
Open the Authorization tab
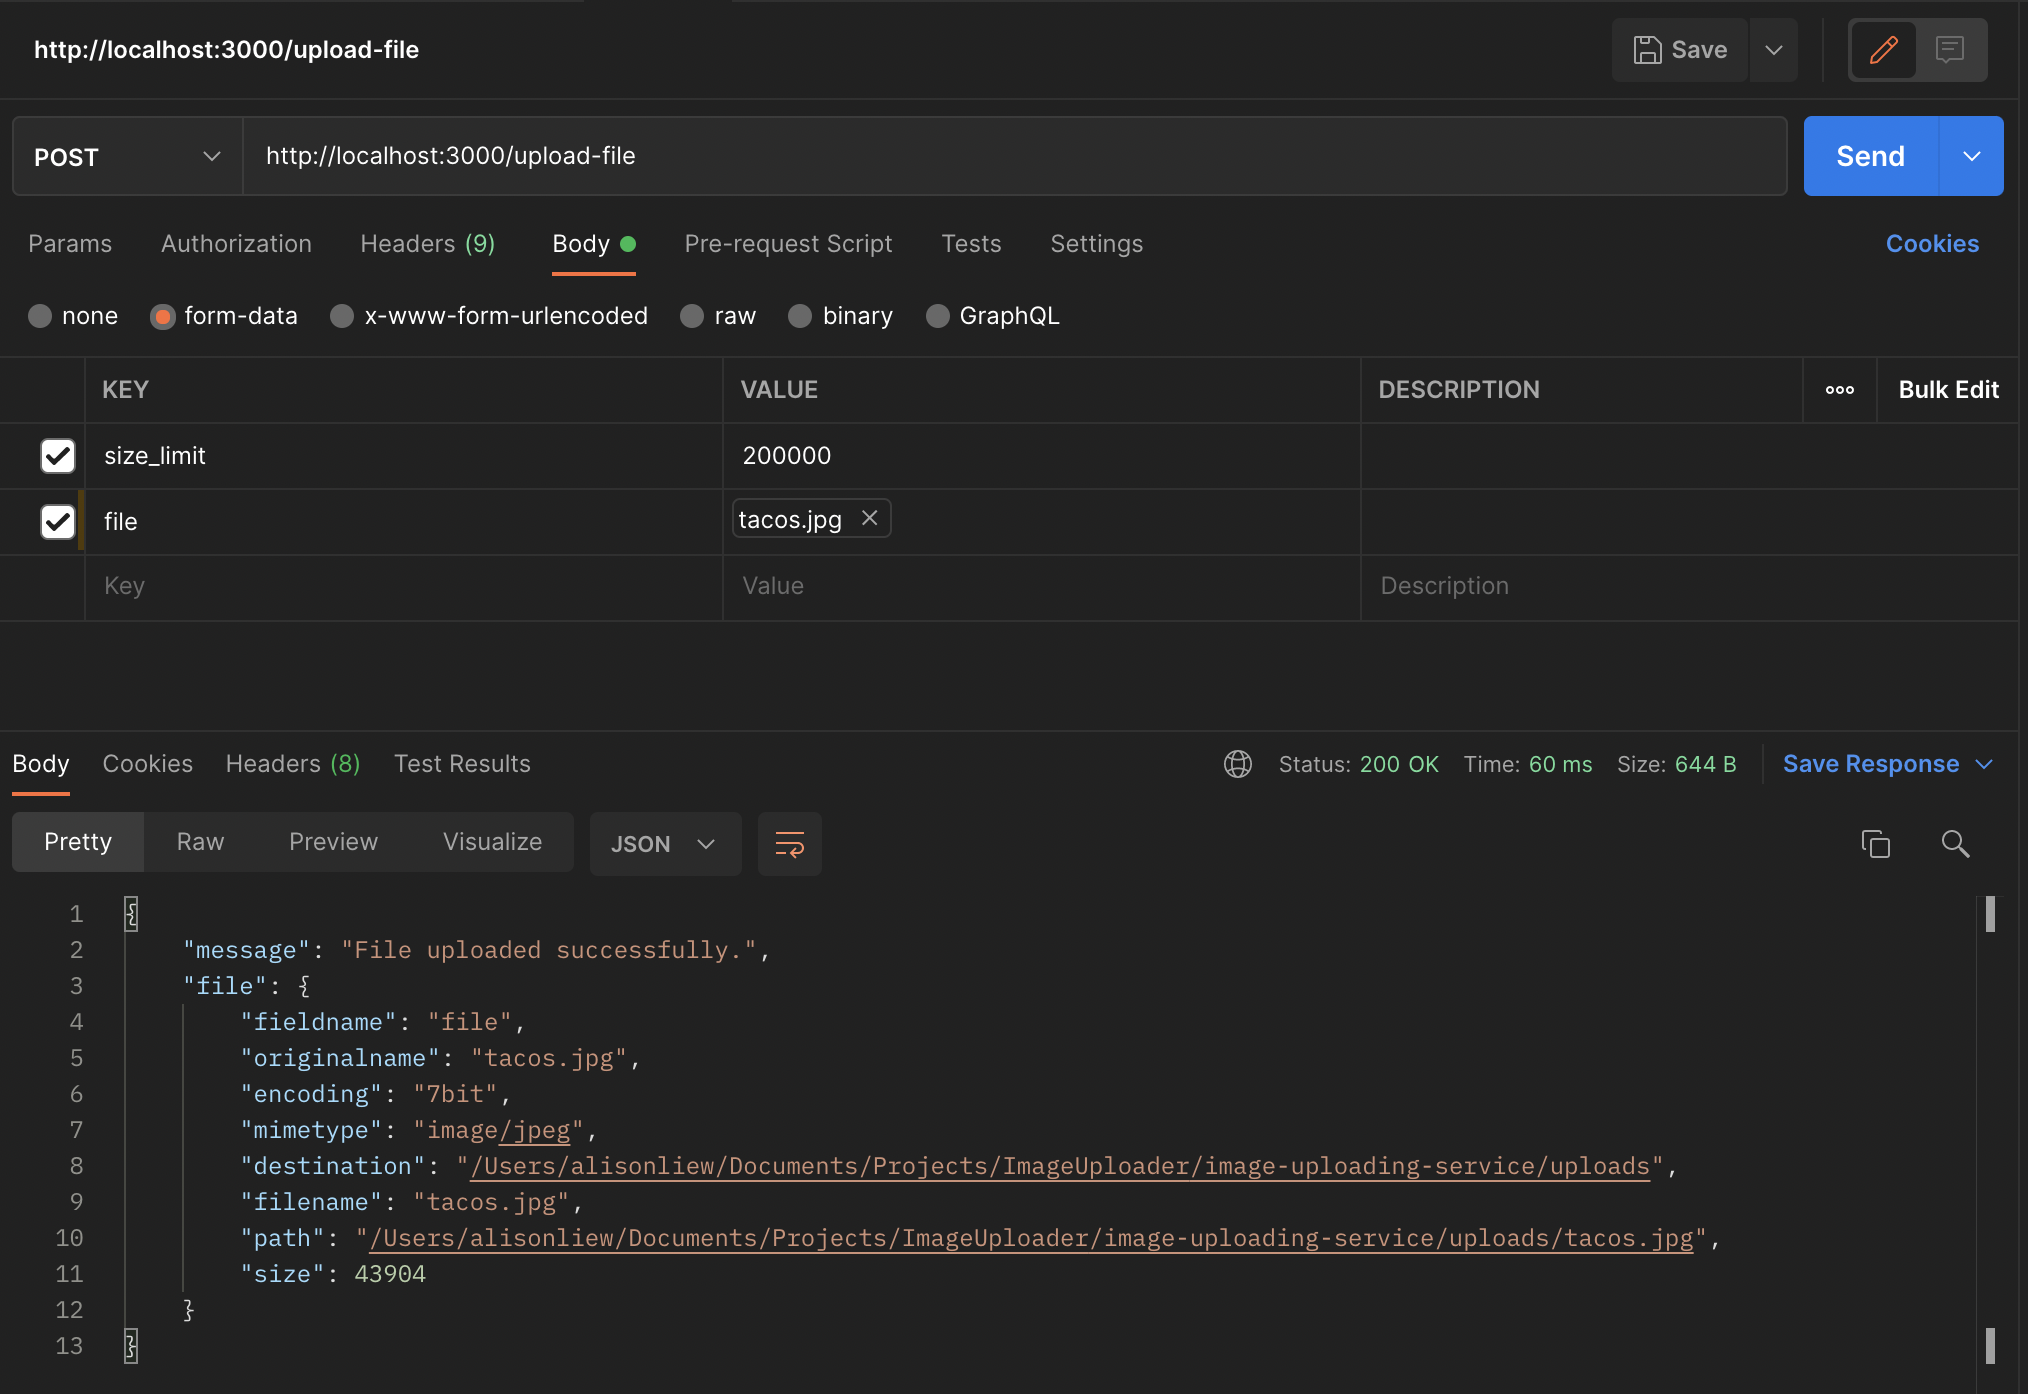point(236,244)
